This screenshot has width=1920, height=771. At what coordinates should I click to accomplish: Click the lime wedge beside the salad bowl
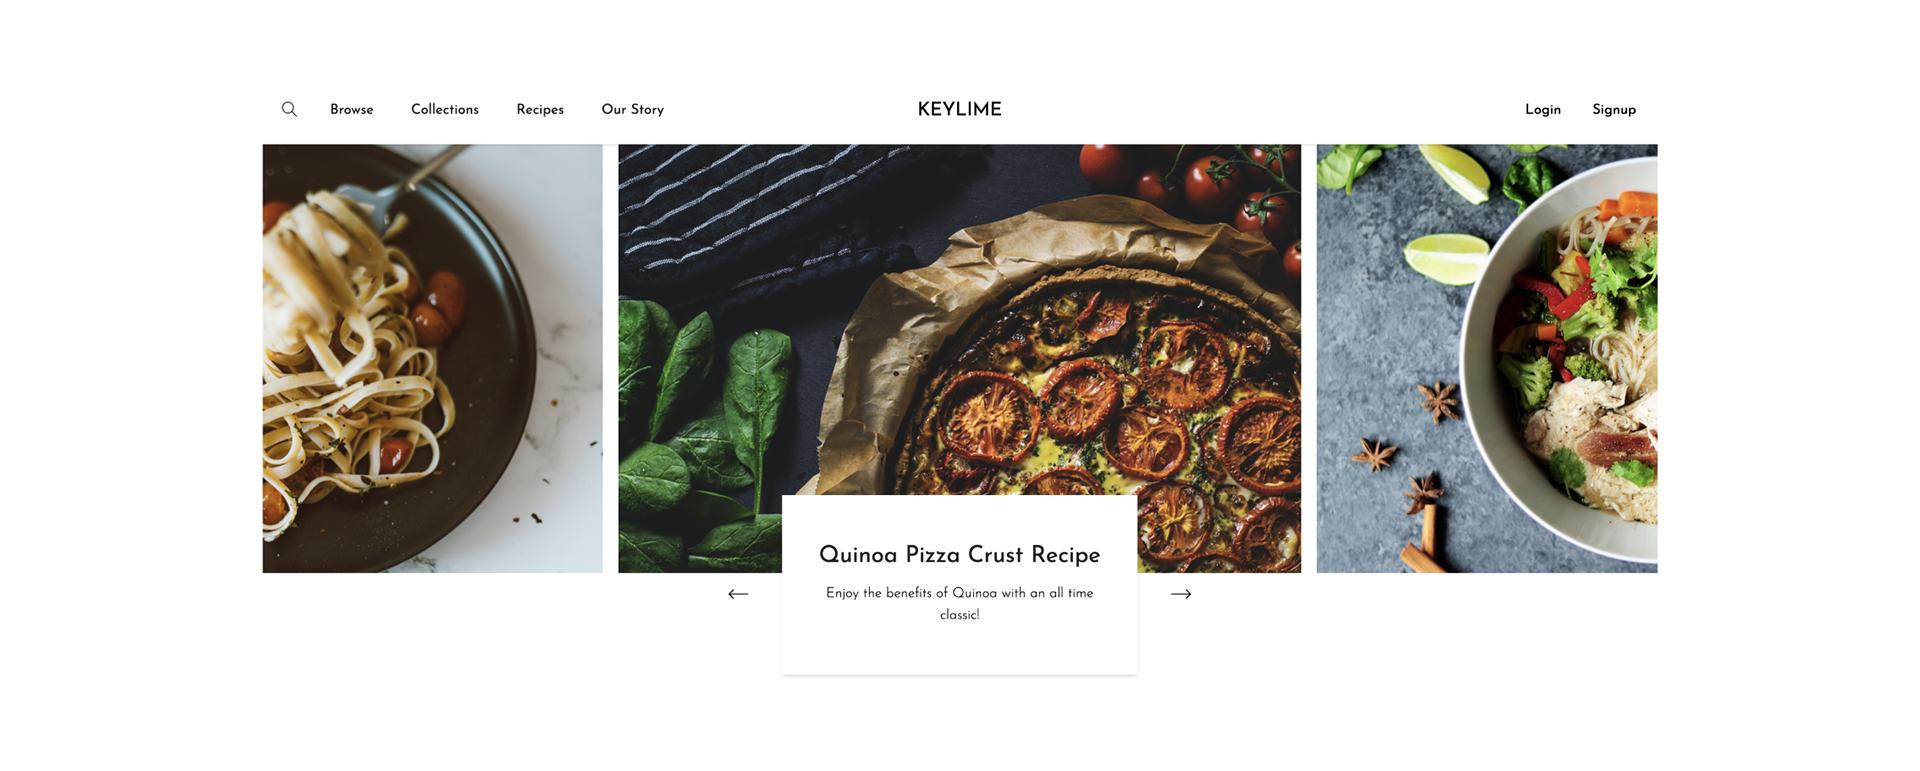(1447, 257)
